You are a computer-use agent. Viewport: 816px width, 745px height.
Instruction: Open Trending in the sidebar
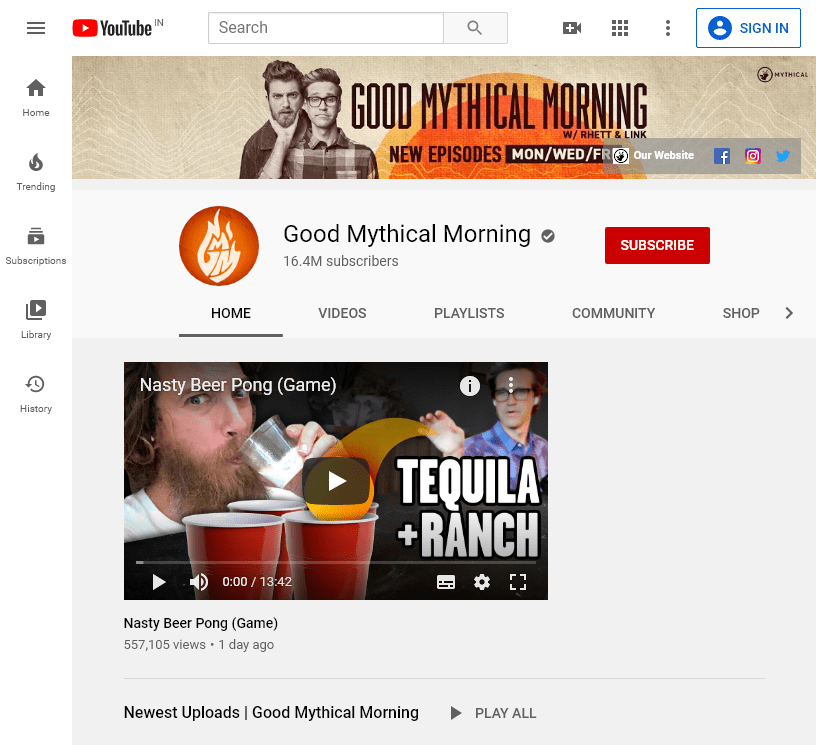click(x=36, y=172)
